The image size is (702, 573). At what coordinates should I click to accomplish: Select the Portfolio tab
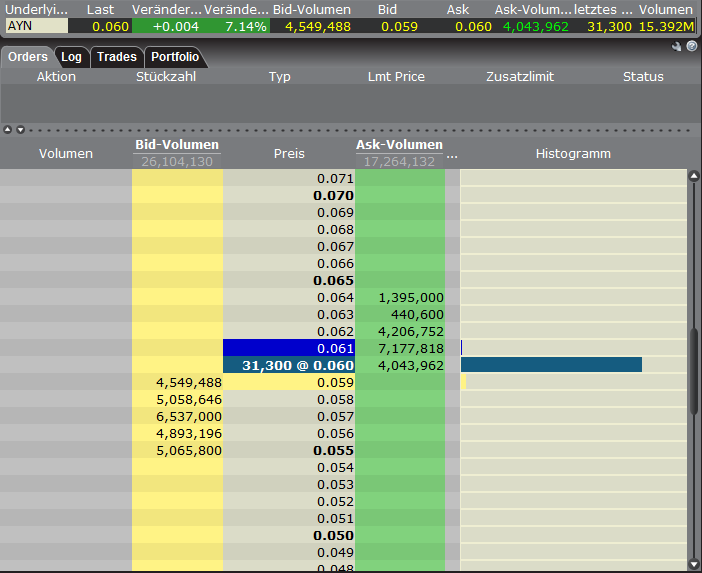click(x=175, y=57)
